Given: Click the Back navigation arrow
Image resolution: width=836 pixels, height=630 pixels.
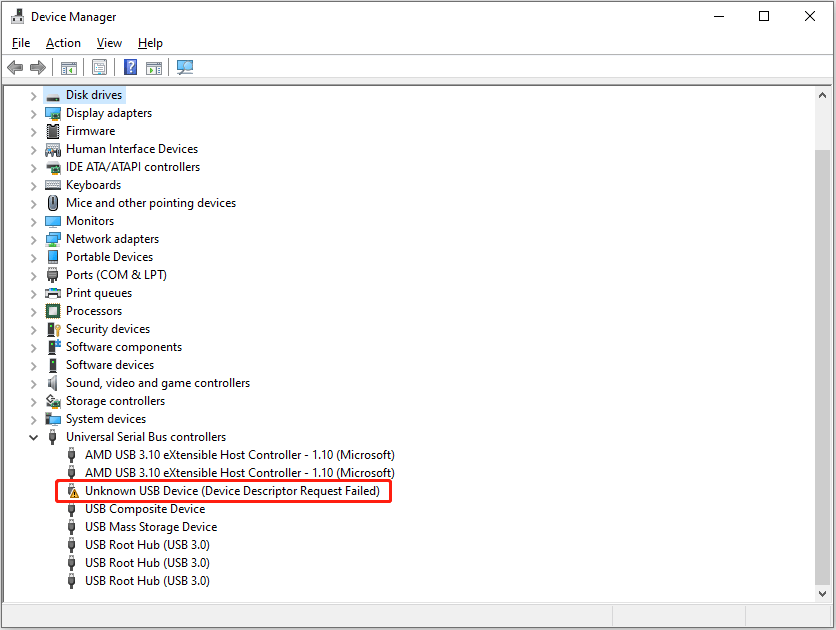Looking at the screenshot, I should [x=14, y=67].
